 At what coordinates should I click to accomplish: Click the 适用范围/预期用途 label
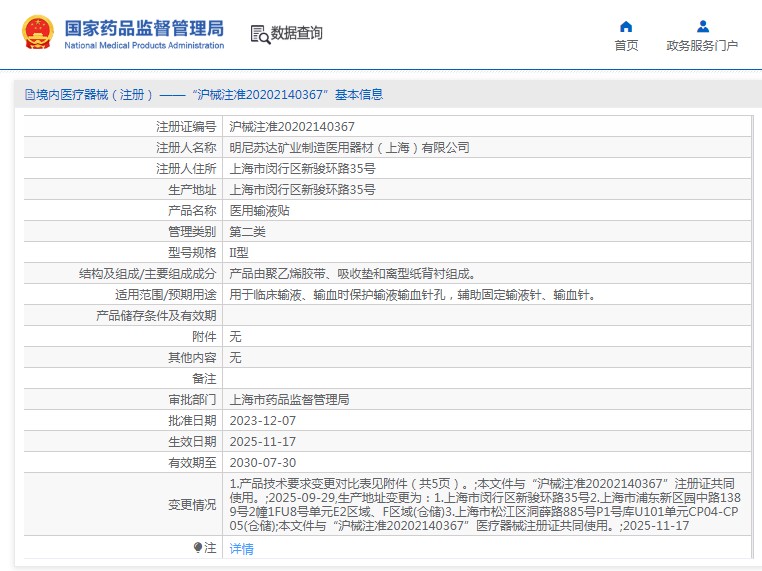click(166, 294)
